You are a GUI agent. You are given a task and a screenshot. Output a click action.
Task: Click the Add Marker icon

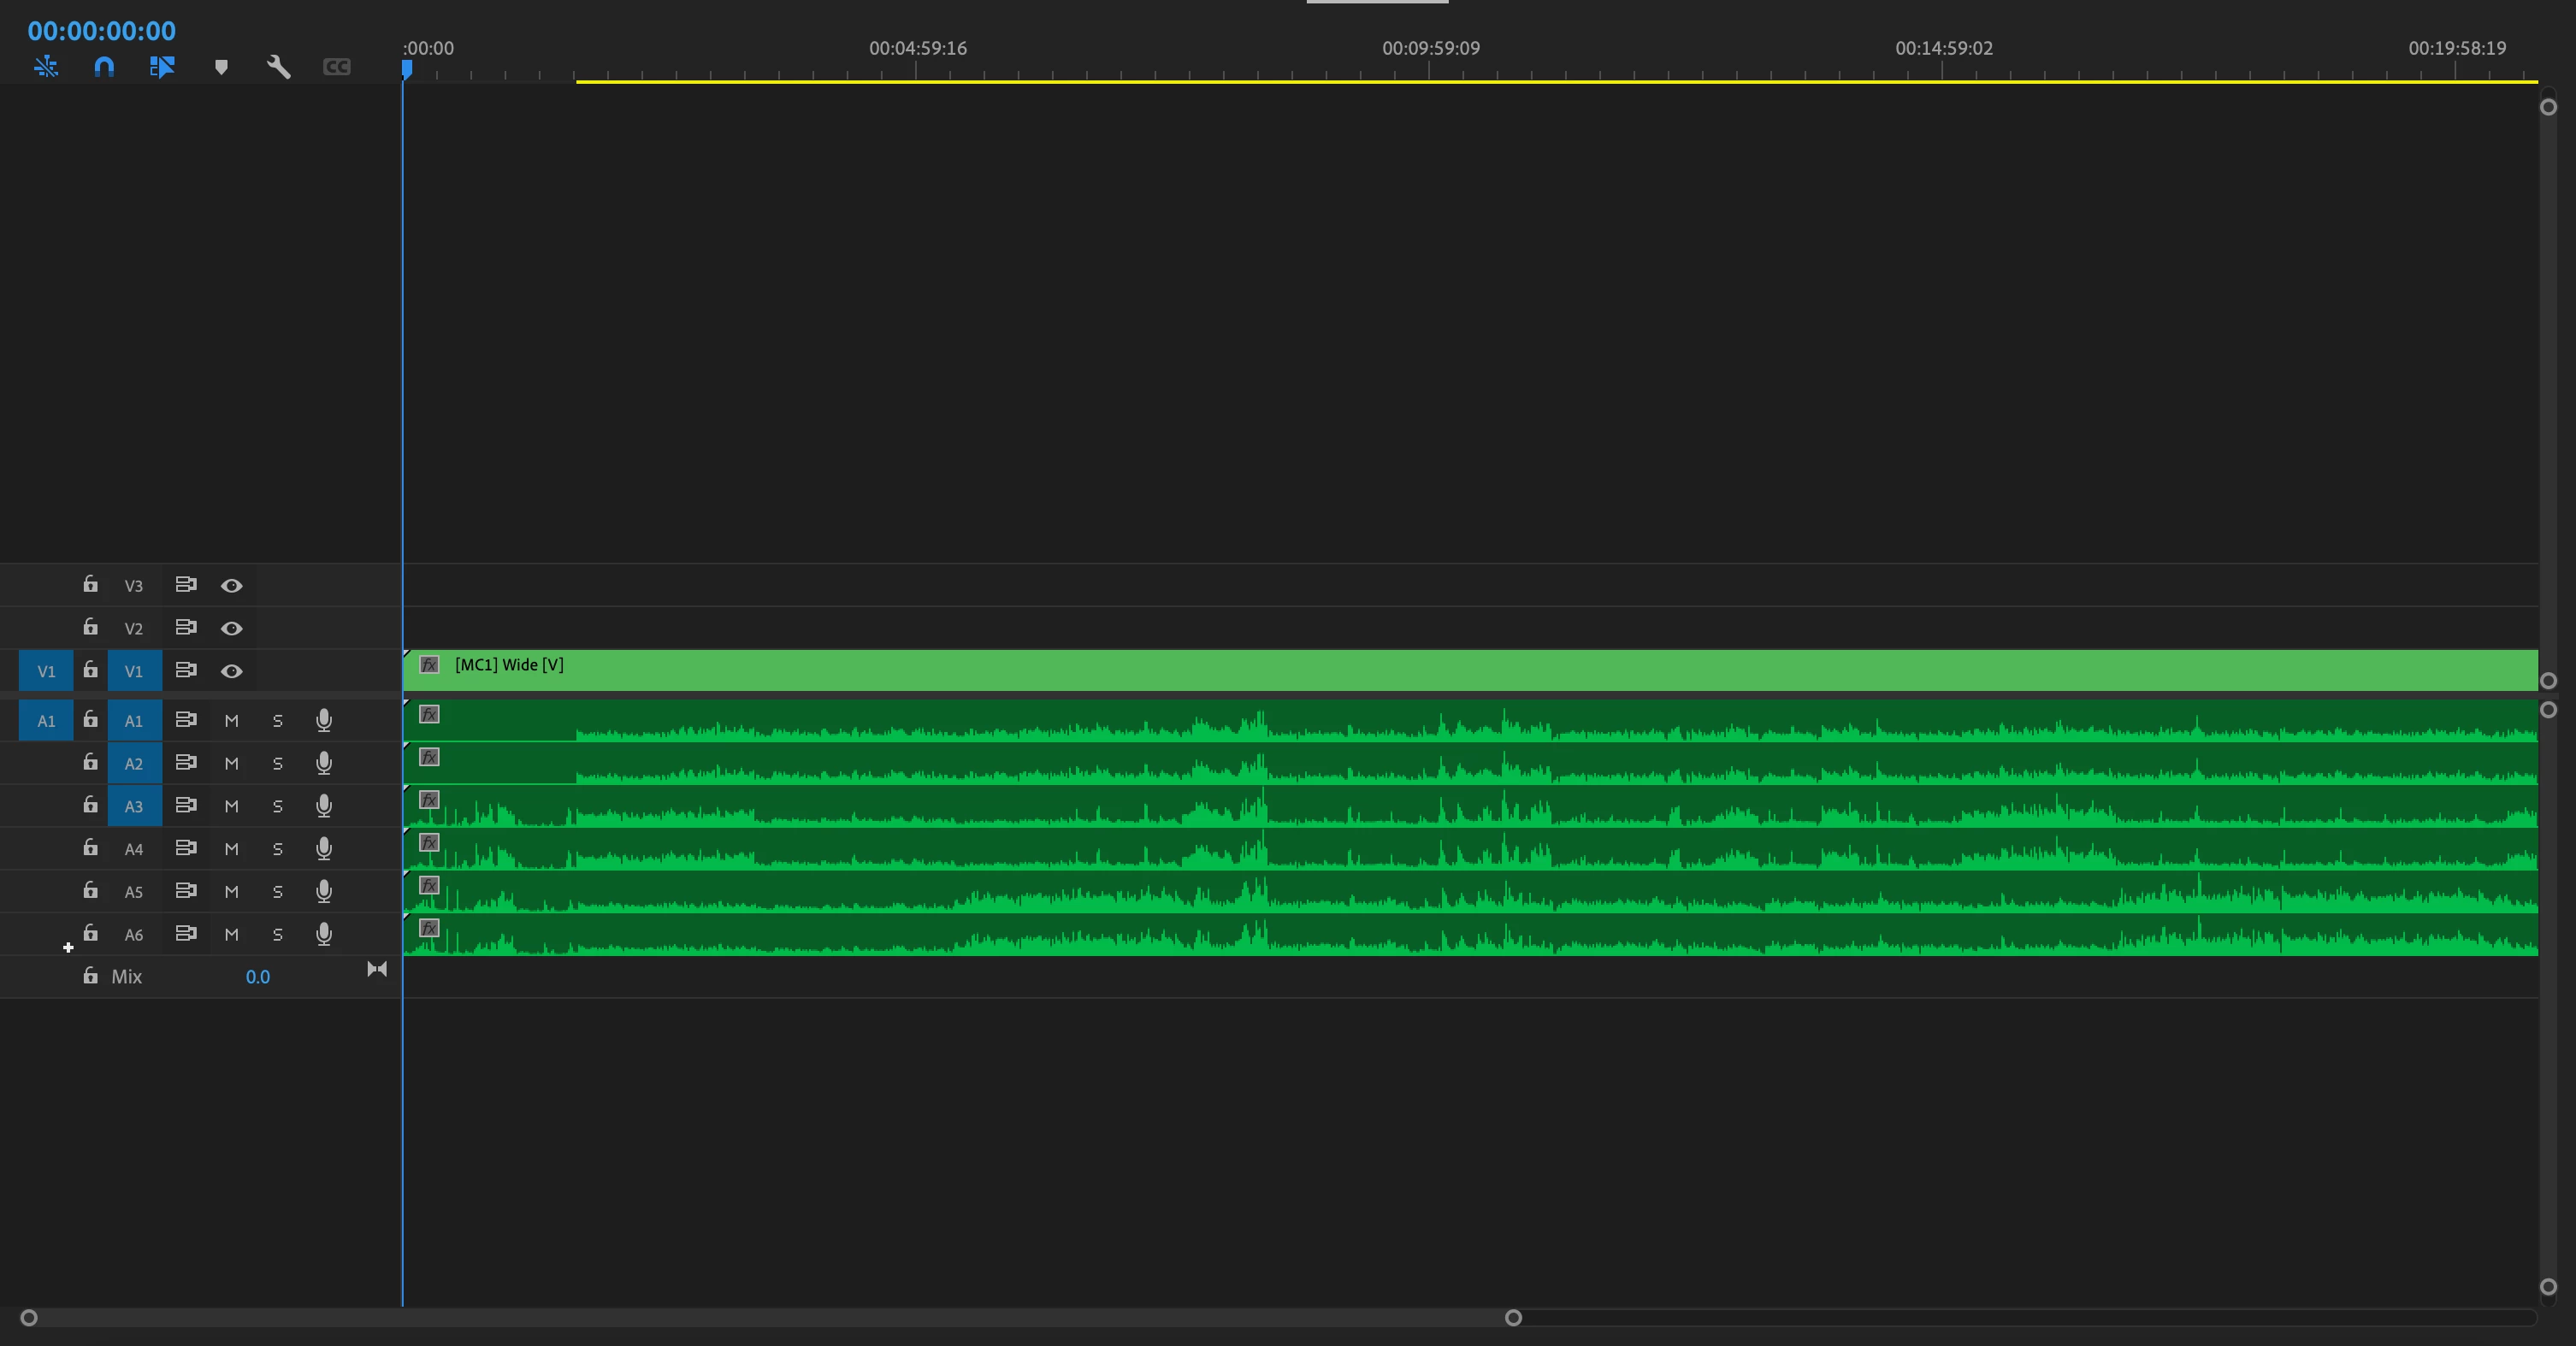click(221, 67)
